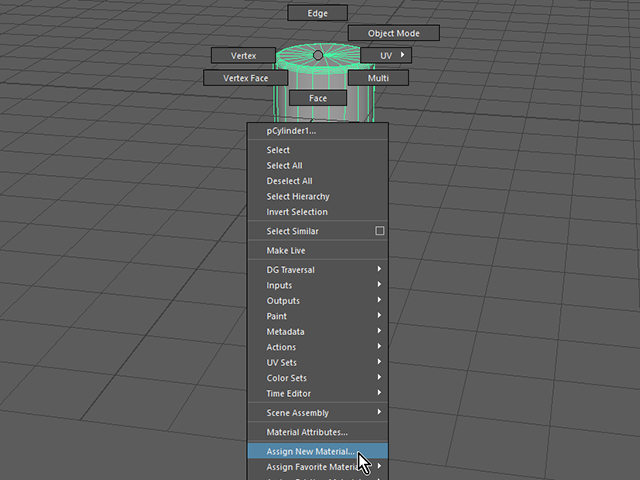The width and height of the screenshot is (640, 480).
Task: Expand the Inputs submenu
Action: (318, 285)
